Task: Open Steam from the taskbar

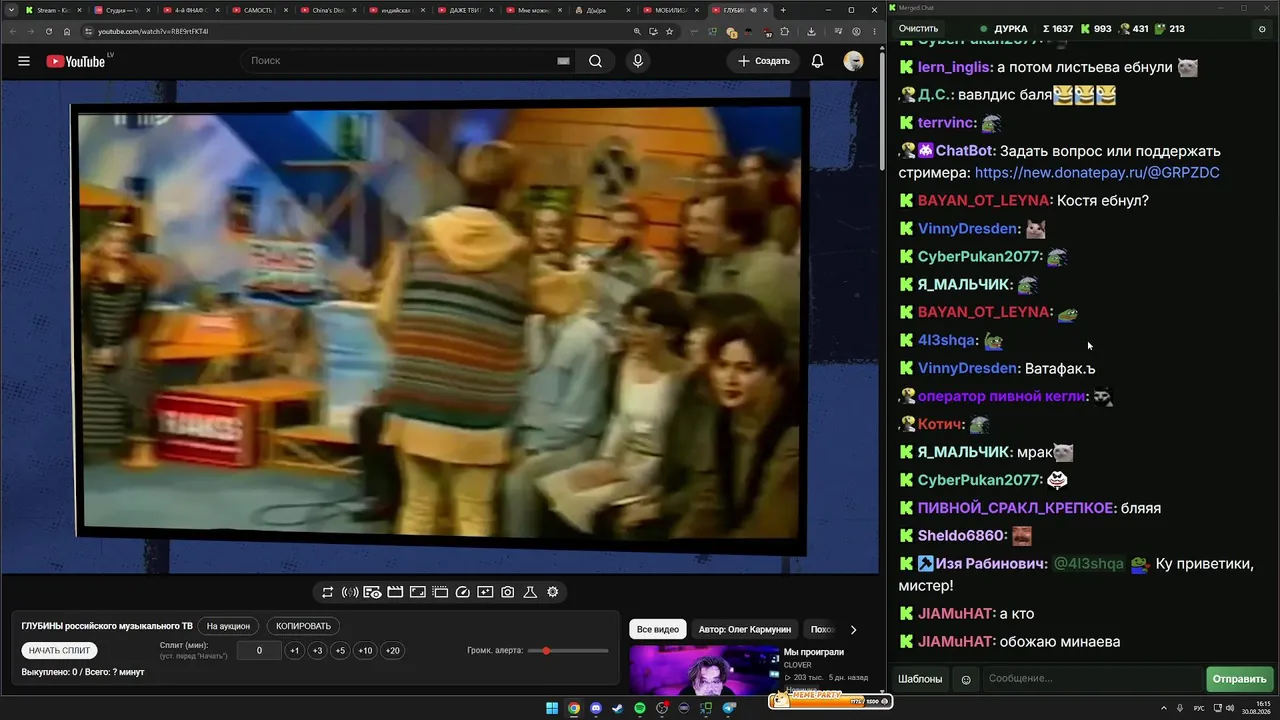Action: 618,709
